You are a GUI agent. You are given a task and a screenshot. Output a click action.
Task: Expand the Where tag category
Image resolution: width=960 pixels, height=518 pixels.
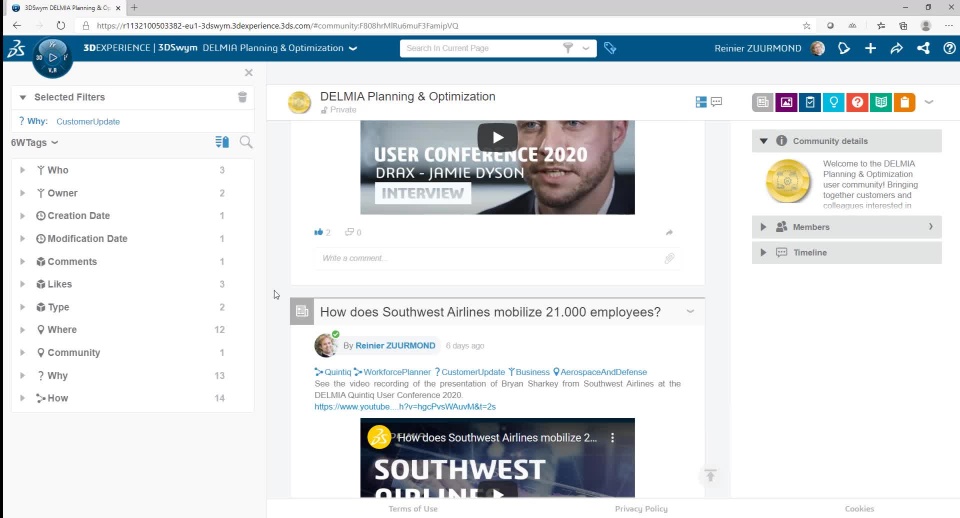(22, 329)
